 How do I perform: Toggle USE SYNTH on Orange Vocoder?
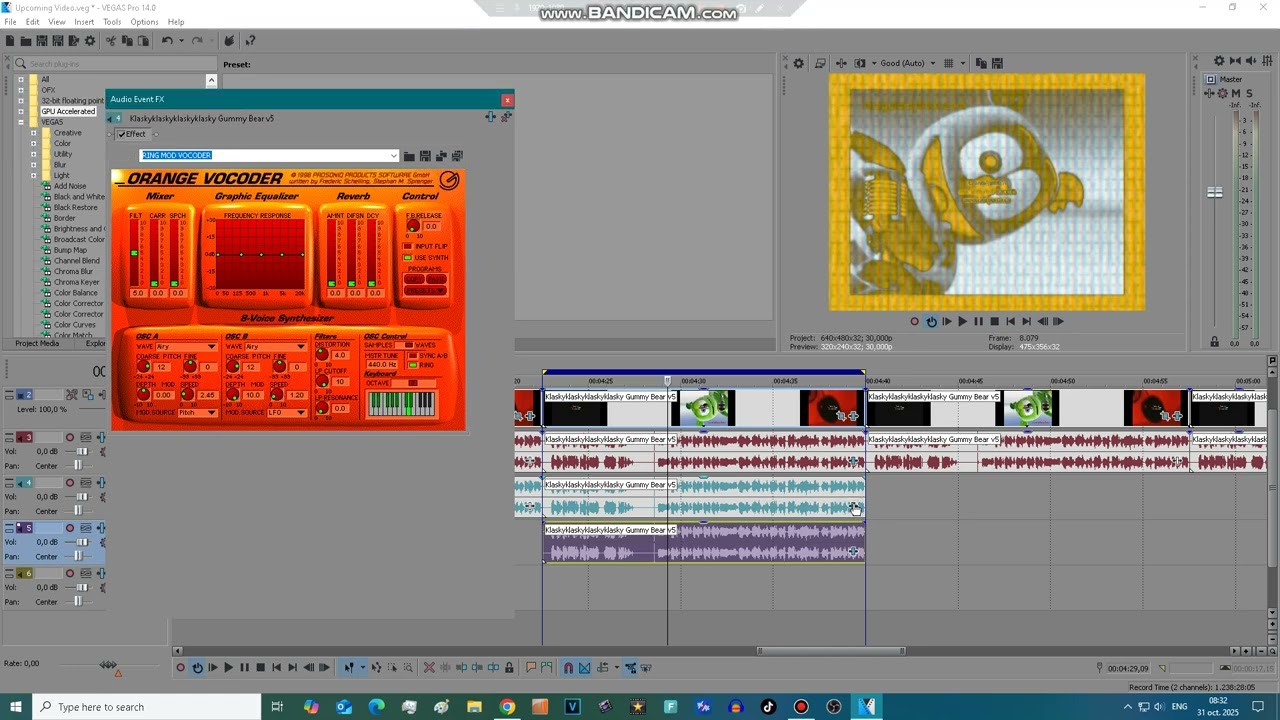(x=408, y=257)
